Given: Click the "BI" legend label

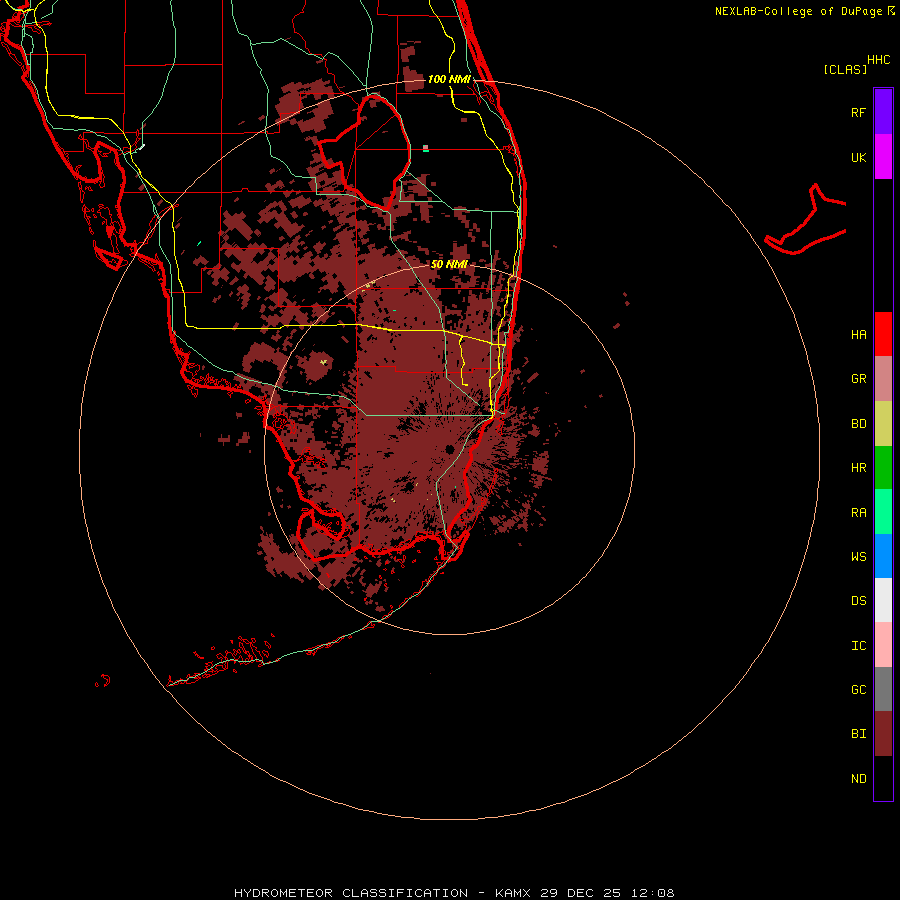Looking at the screenshot, I should tap(858, 734).
